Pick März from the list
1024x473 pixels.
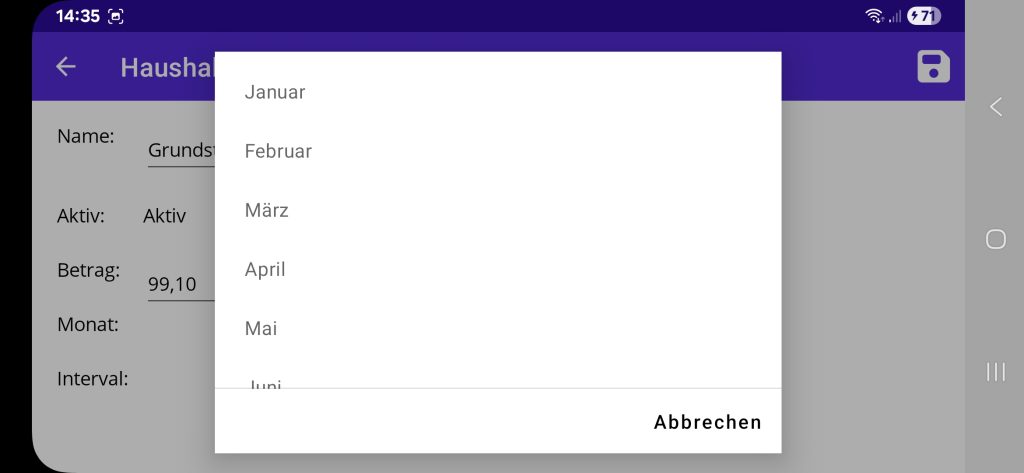tap(267, 210)
